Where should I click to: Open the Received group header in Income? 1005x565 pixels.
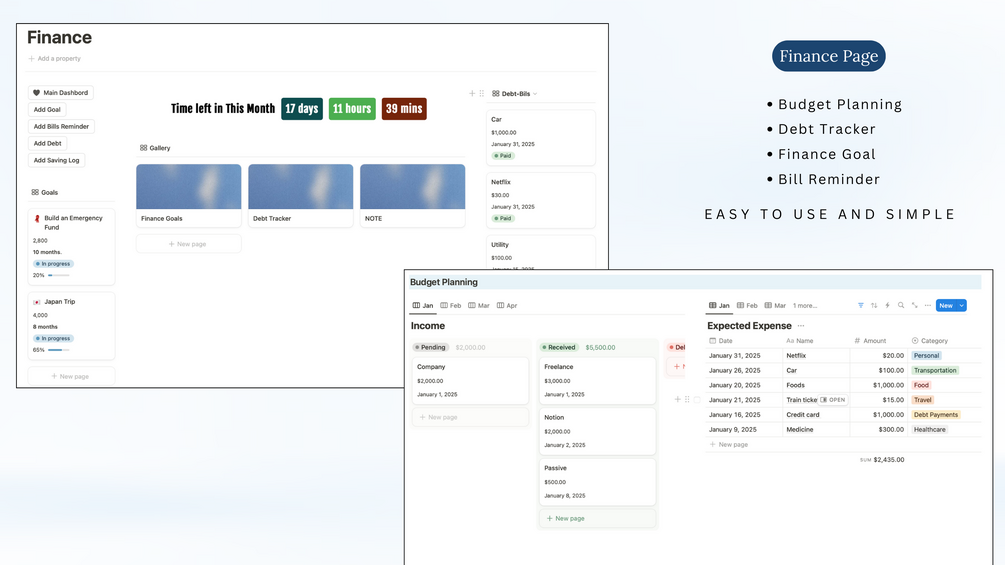(559, 347)
